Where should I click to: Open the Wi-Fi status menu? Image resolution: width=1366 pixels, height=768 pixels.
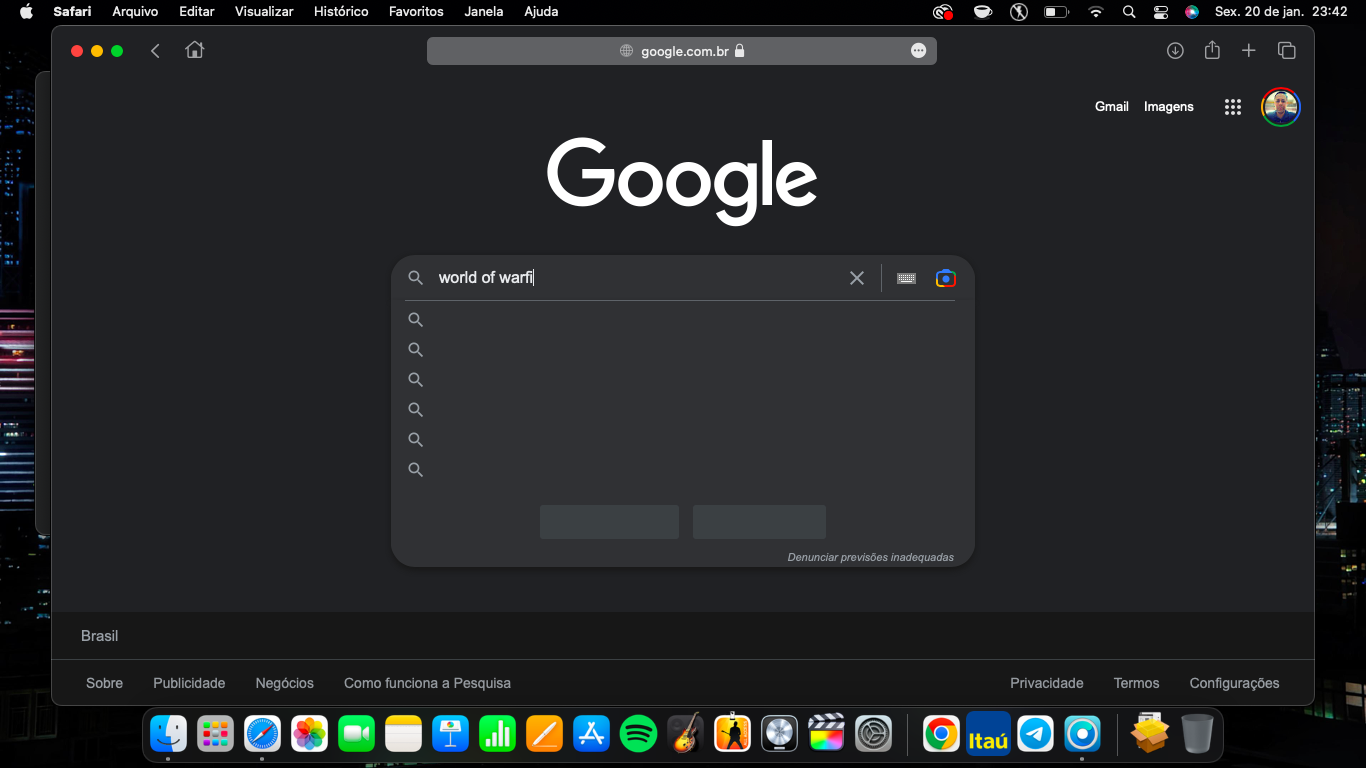tap(1096, 12)
